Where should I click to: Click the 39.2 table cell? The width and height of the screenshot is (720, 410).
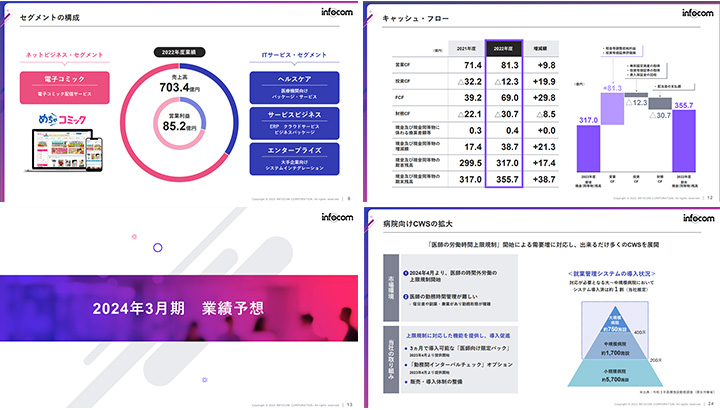[473, 98]
